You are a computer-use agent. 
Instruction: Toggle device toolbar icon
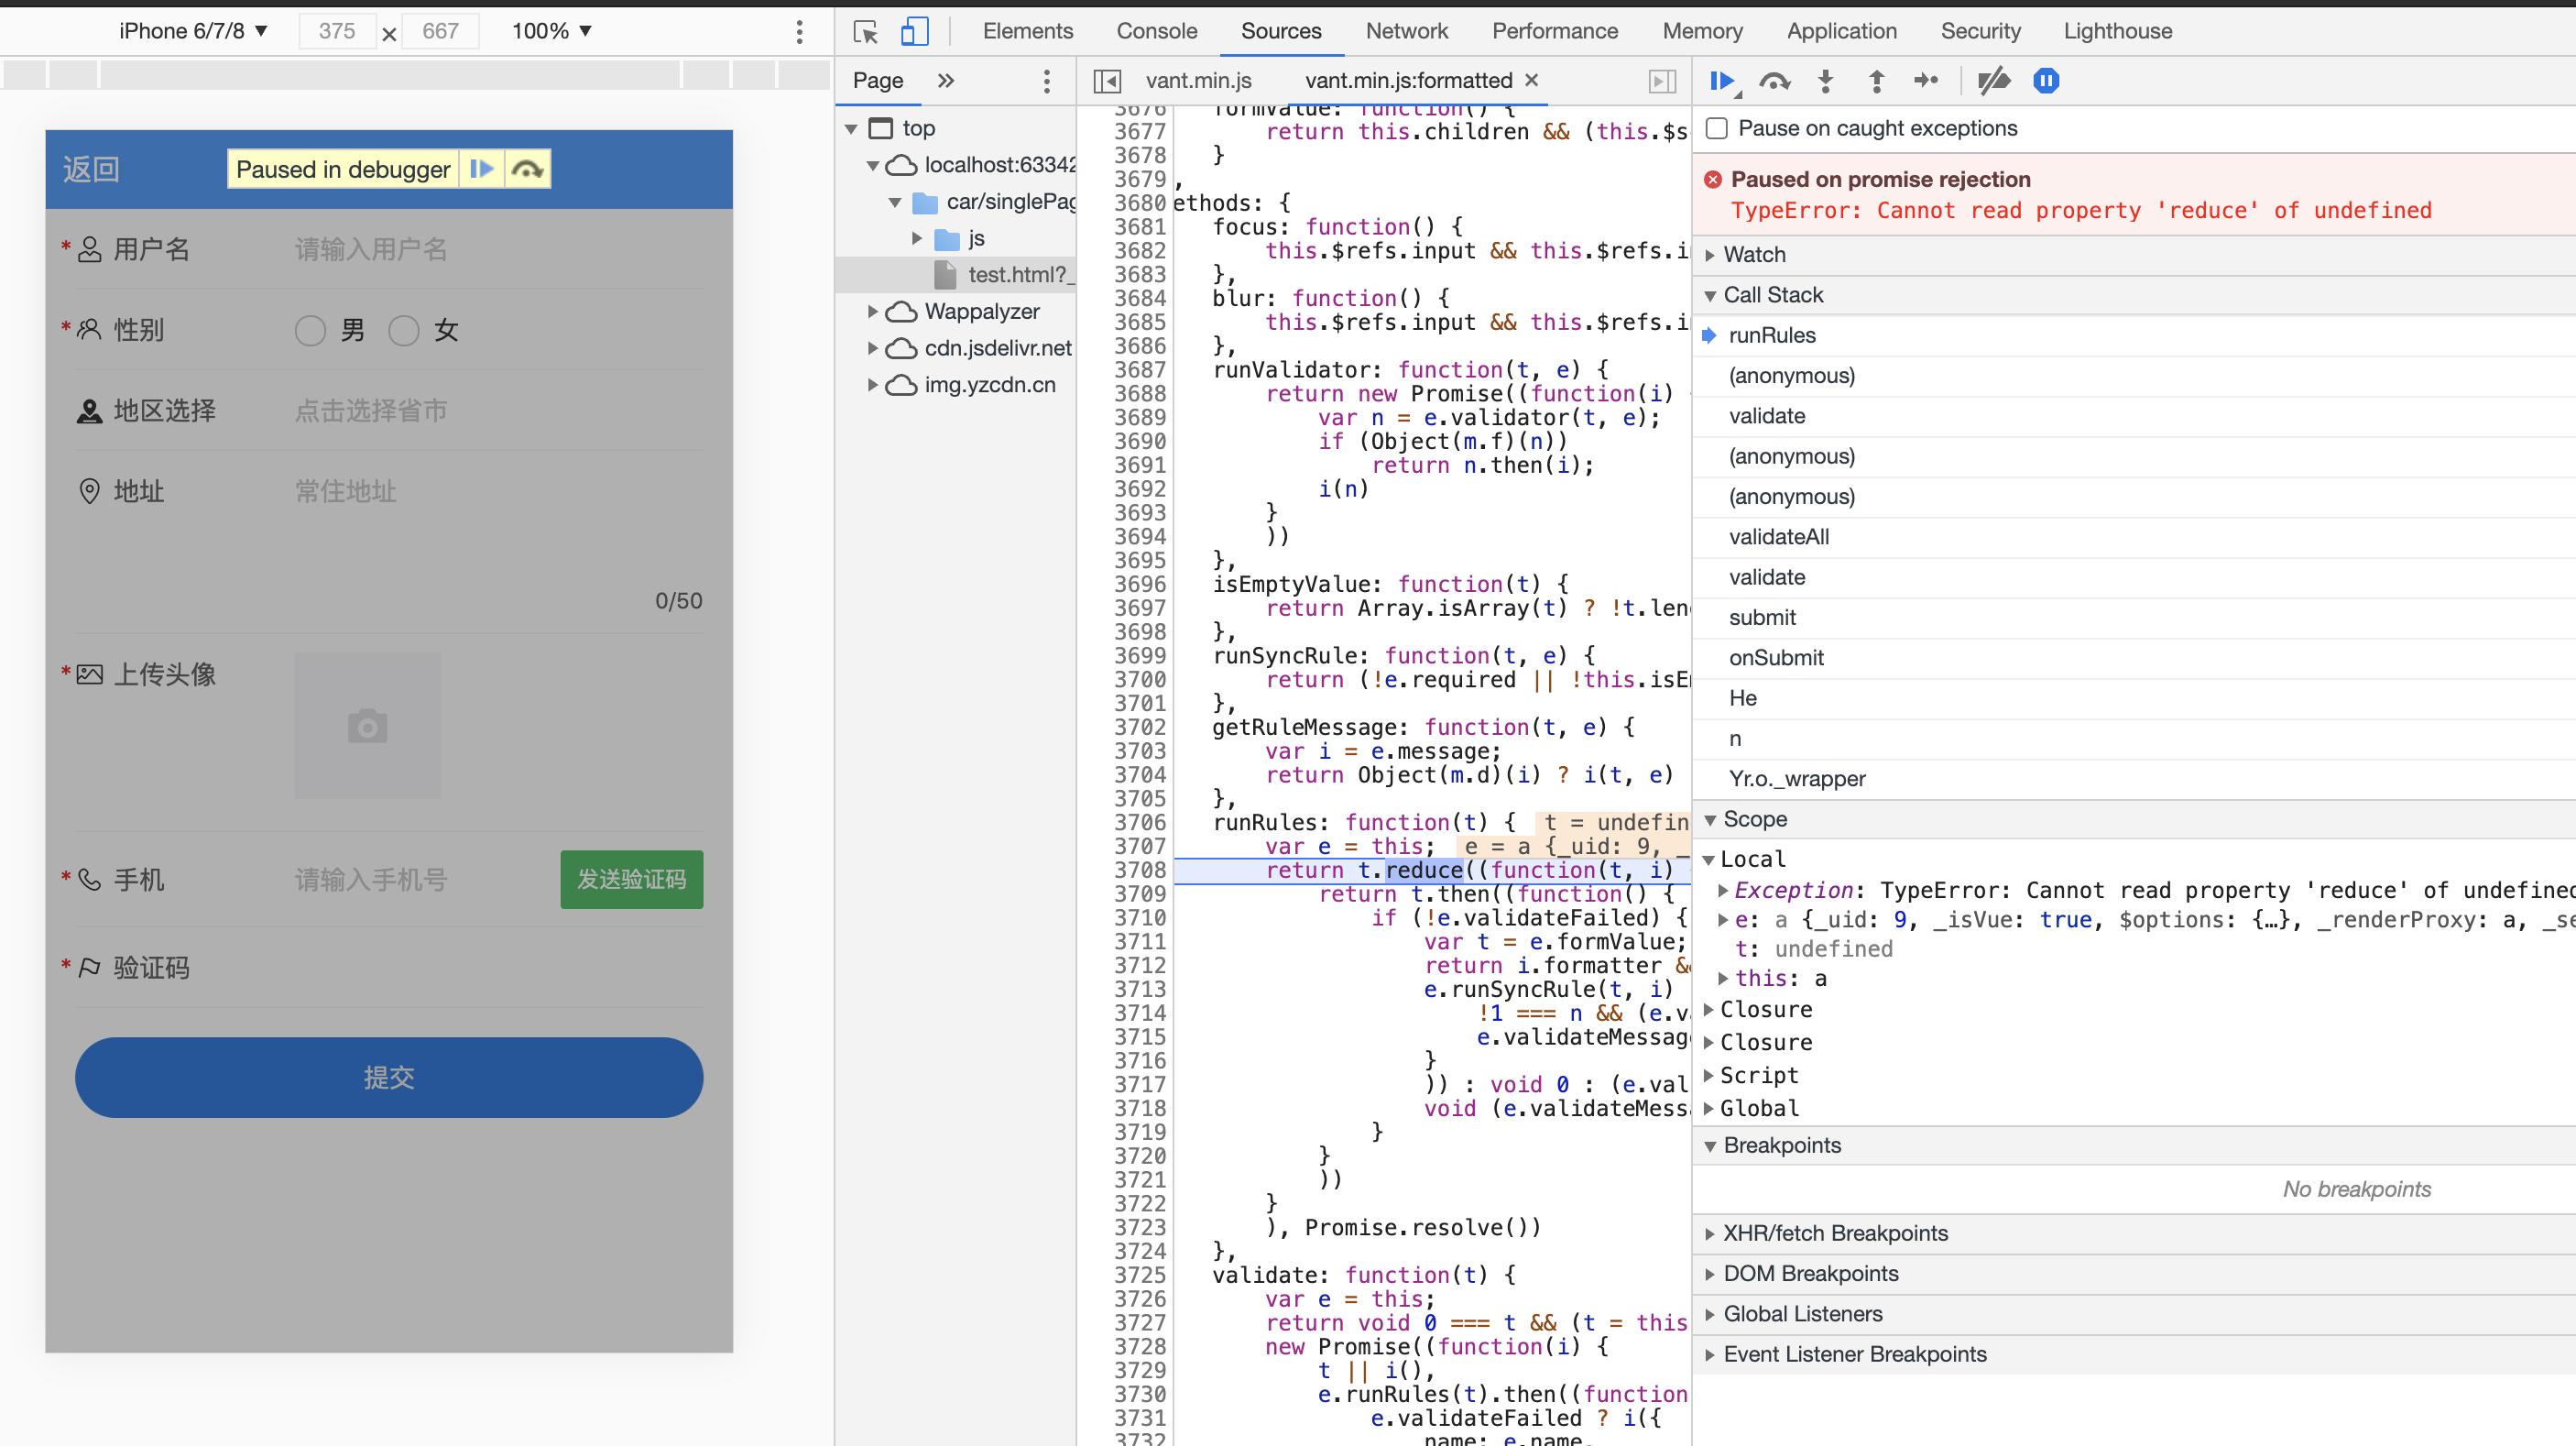914,31
